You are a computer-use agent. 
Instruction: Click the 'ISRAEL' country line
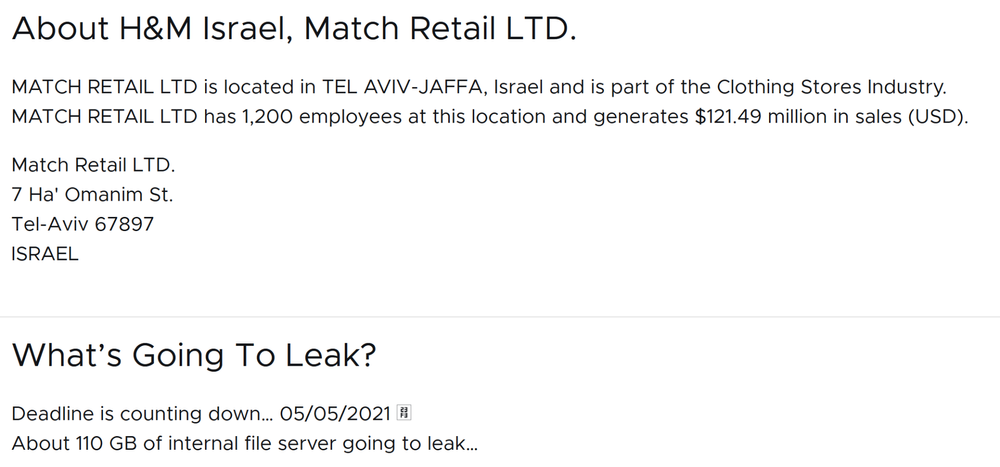click(45, 254)
